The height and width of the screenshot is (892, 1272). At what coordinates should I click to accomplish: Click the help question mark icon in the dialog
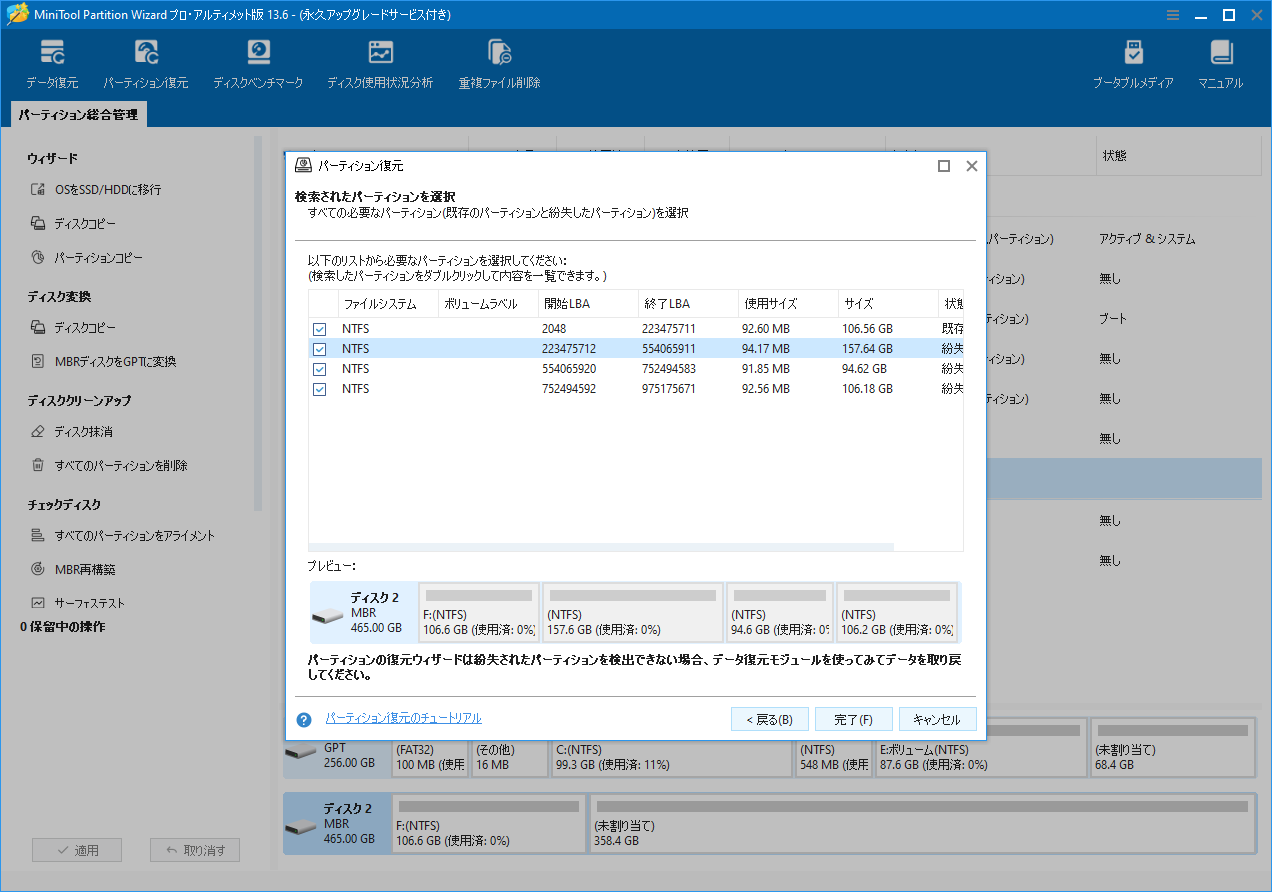(304, 720)
